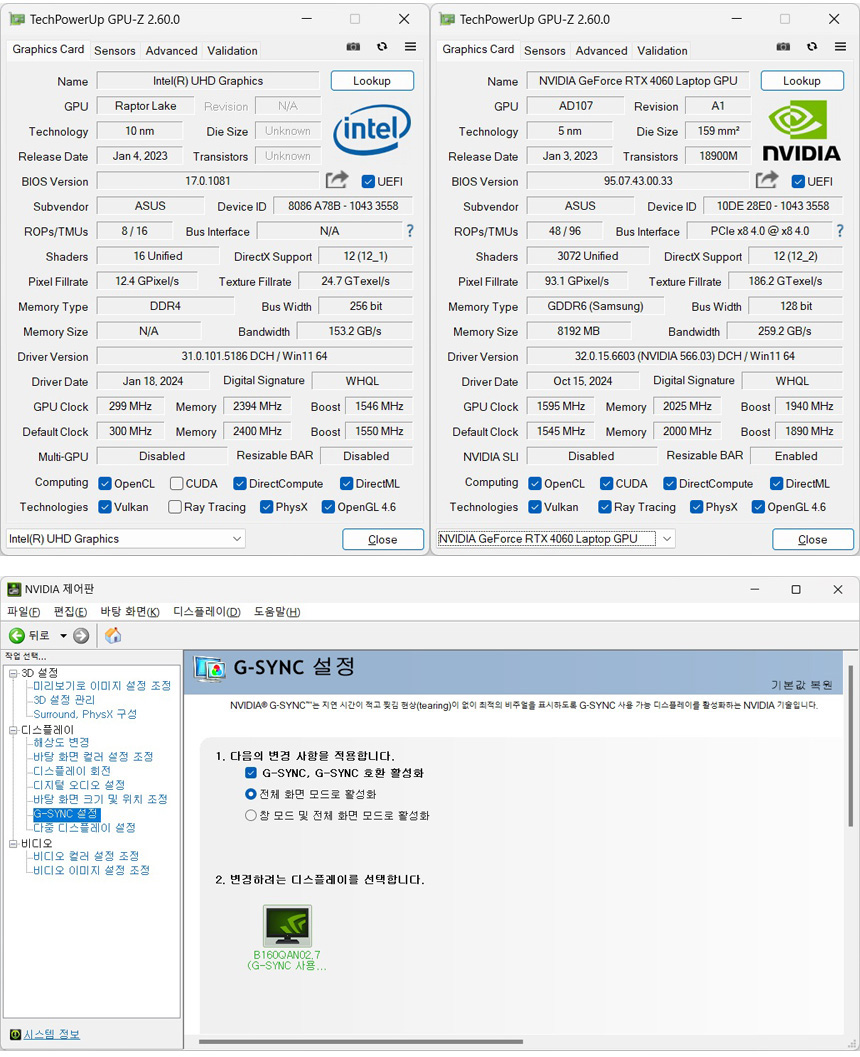Open 디지털 오디오 설정 in the tree
The width and height of the screenshot is (860, 1057).
[x=79, y=785]
